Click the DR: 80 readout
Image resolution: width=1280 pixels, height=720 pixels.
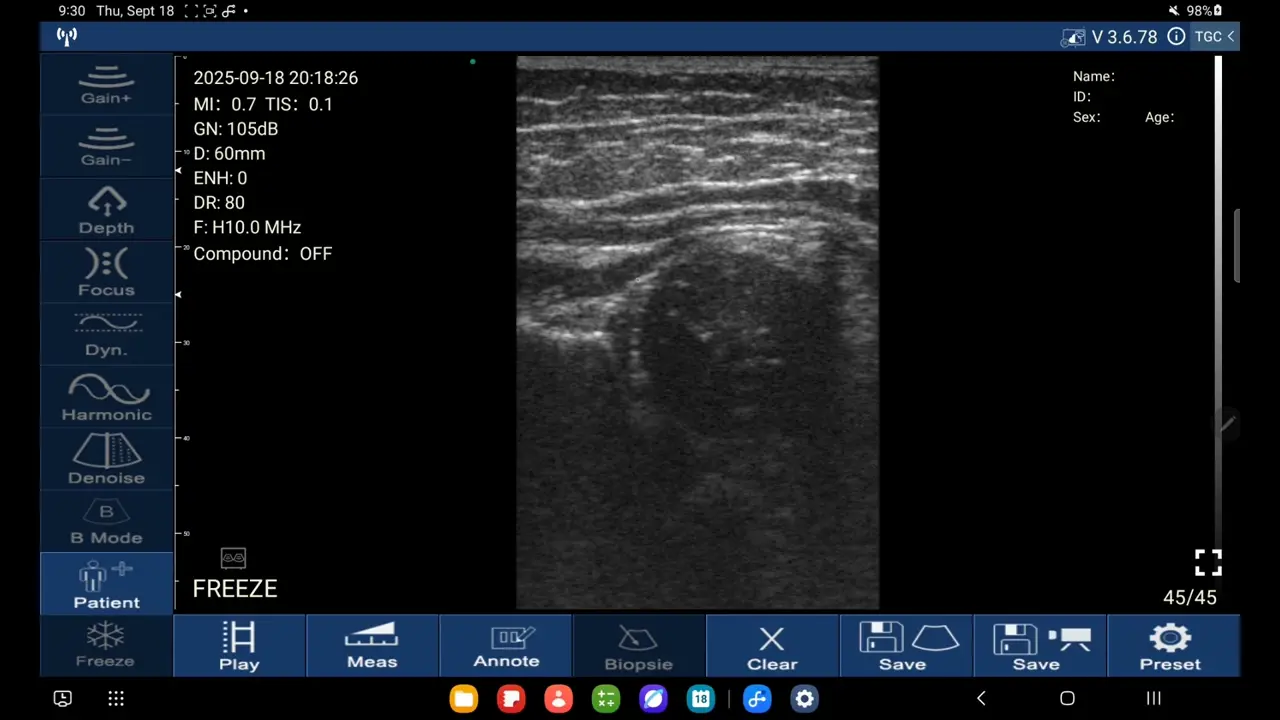(x=219, y=203)
